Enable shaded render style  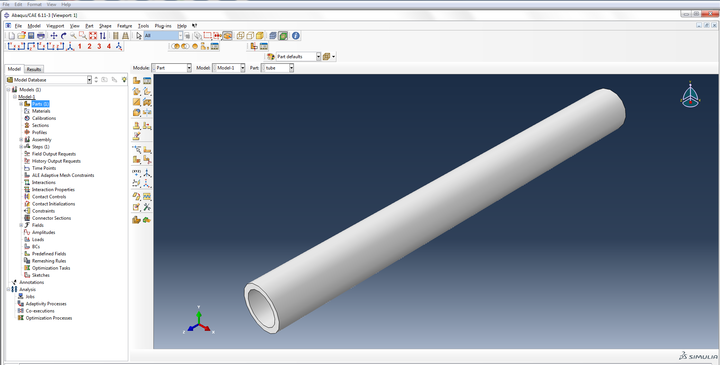coord(260,36)
